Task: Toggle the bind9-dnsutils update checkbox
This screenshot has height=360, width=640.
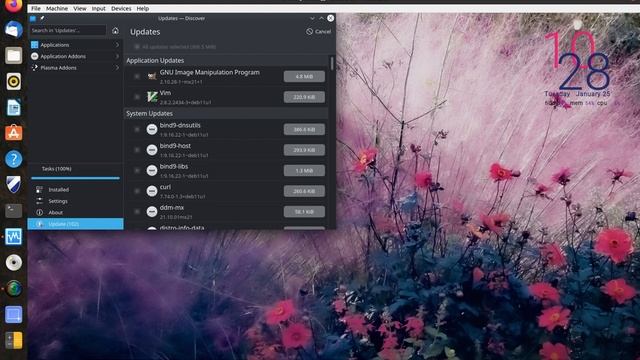Action: [x=137, y=129]
